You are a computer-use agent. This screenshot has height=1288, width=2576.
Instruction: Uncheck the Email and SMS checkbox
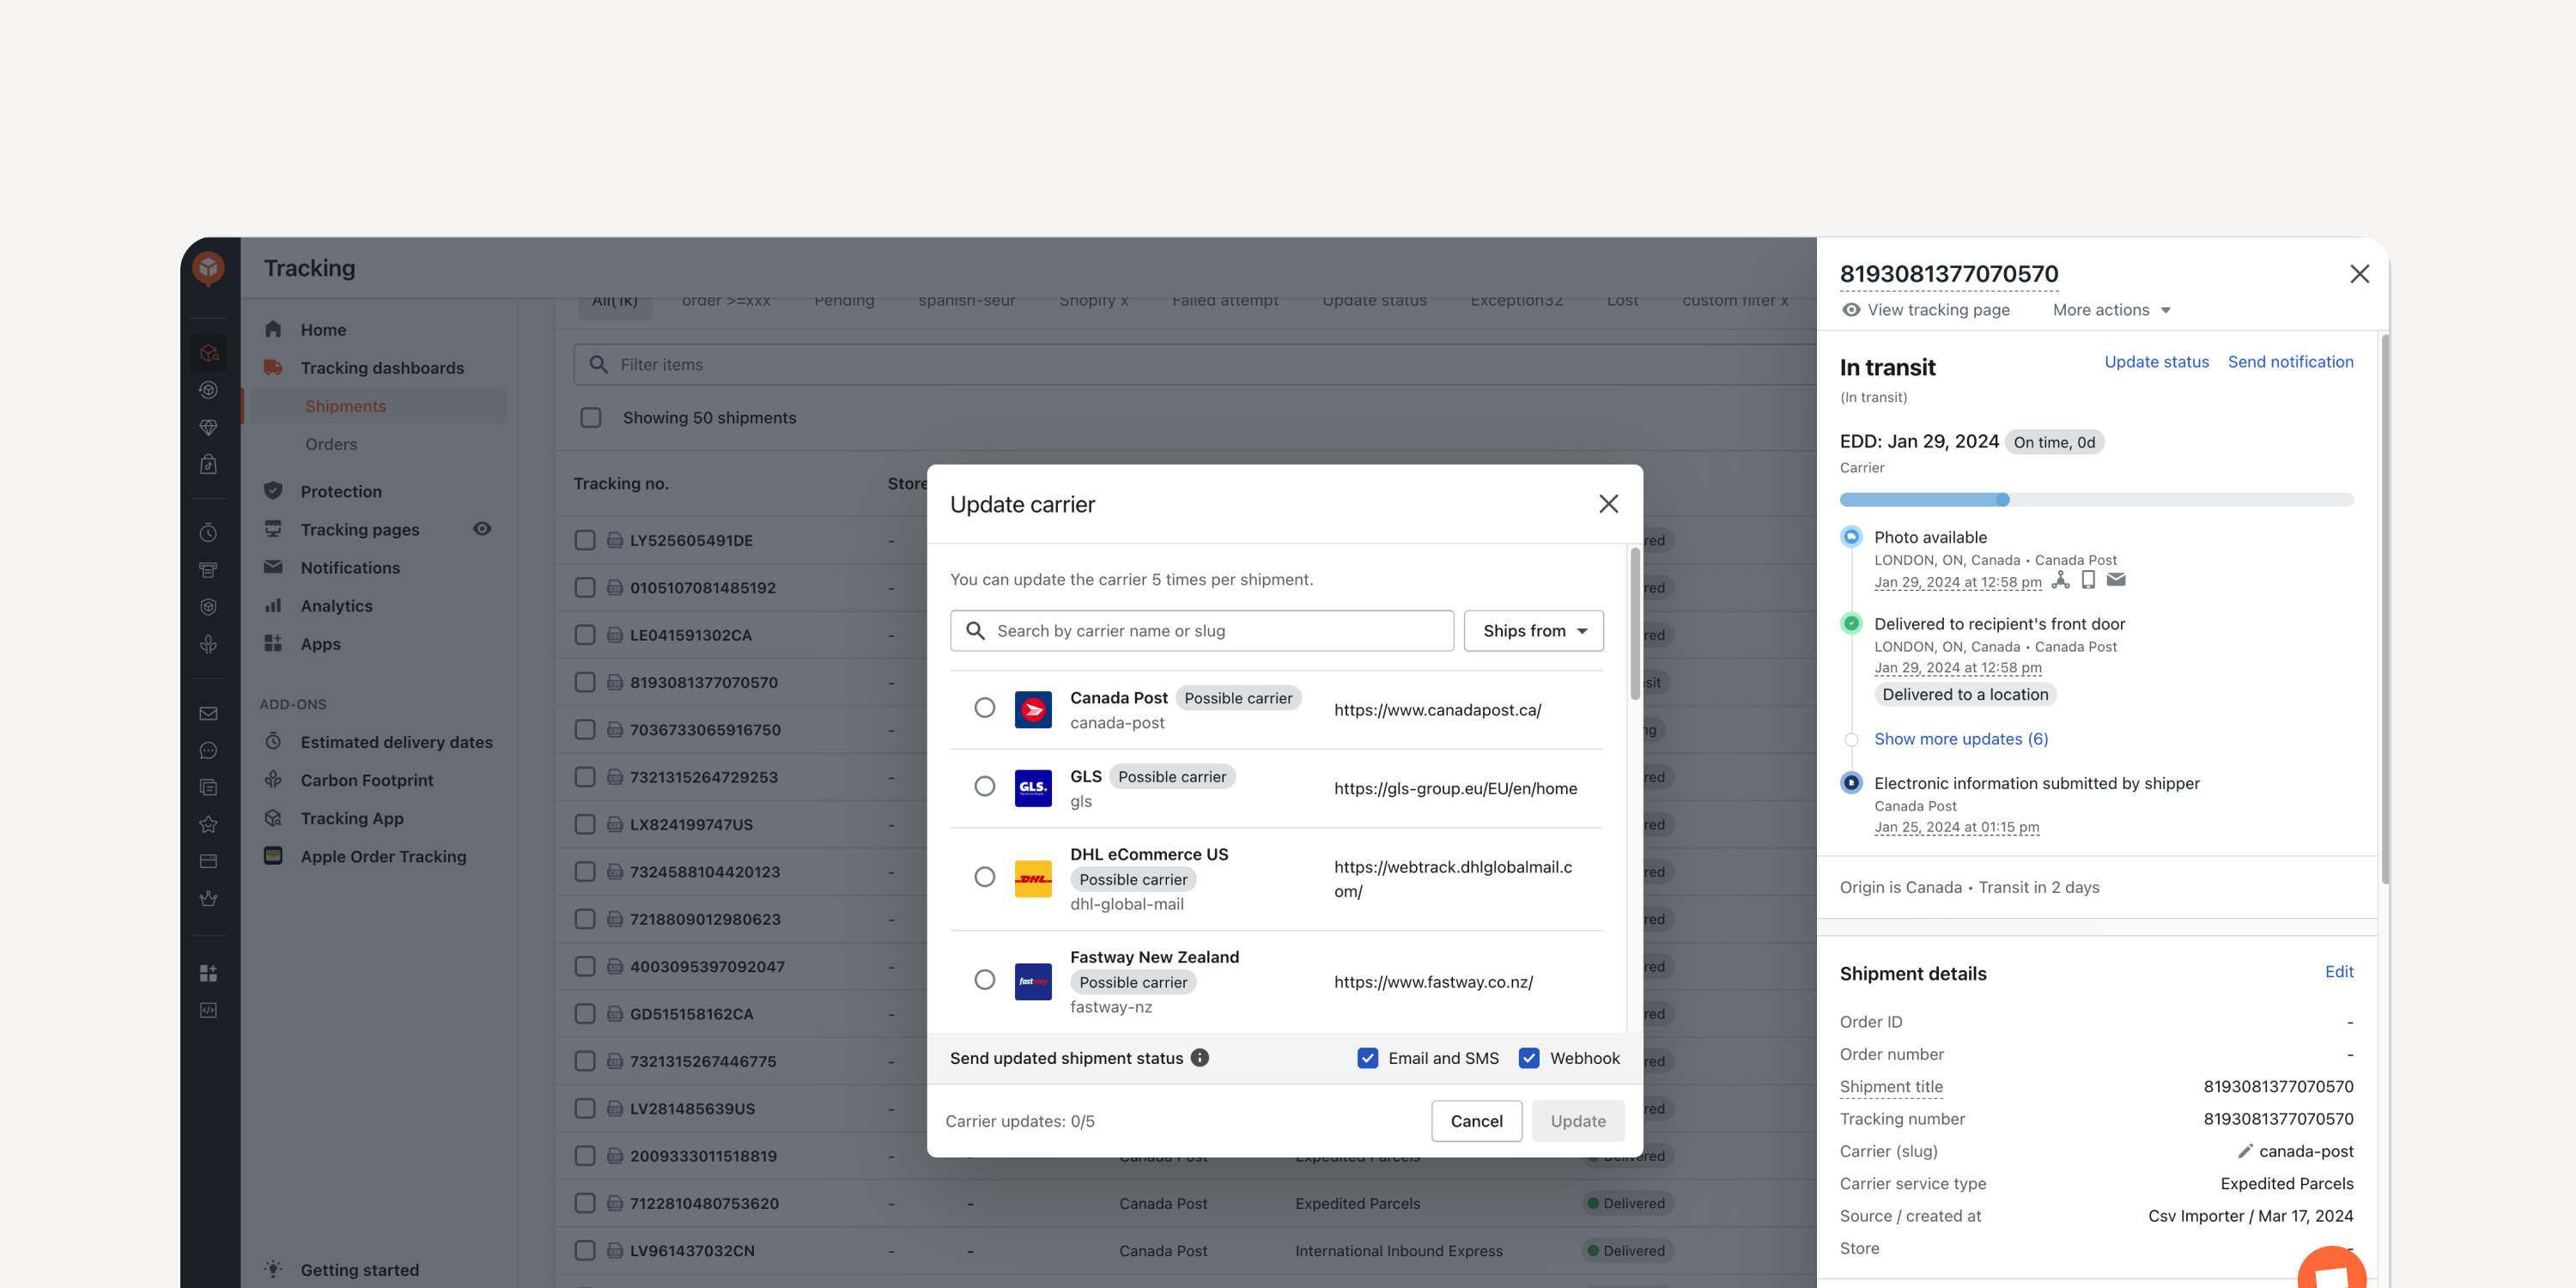[1367, 1058]
